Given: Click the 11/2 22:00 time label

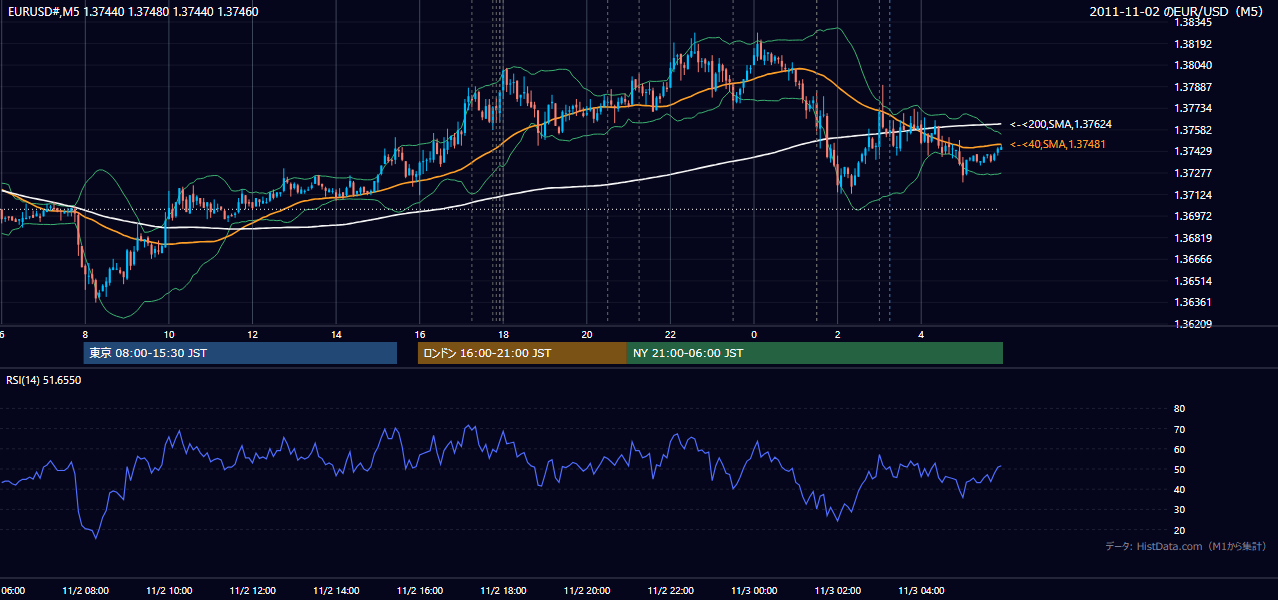Looking at the screenshot, I should pos(670,590).
